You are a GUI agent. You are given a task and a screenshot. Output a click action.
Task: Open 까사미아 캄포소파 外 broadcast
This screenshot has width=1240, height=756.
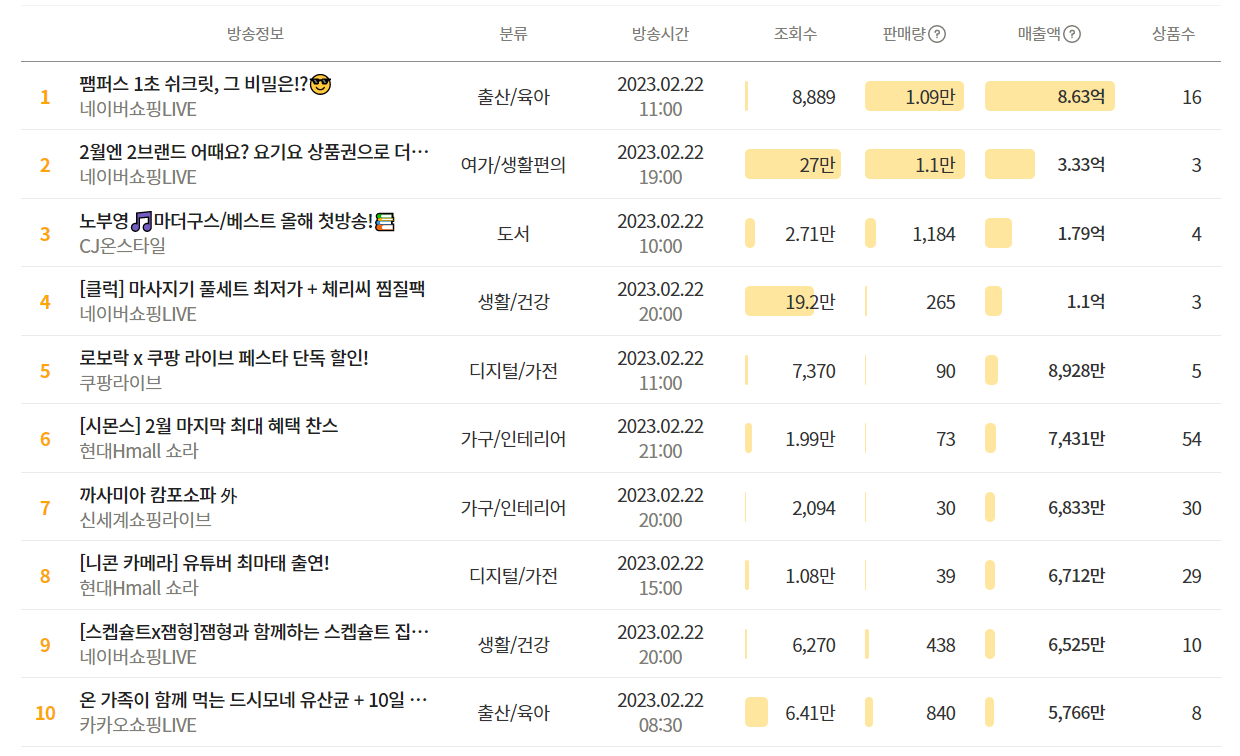click(158, 495)
